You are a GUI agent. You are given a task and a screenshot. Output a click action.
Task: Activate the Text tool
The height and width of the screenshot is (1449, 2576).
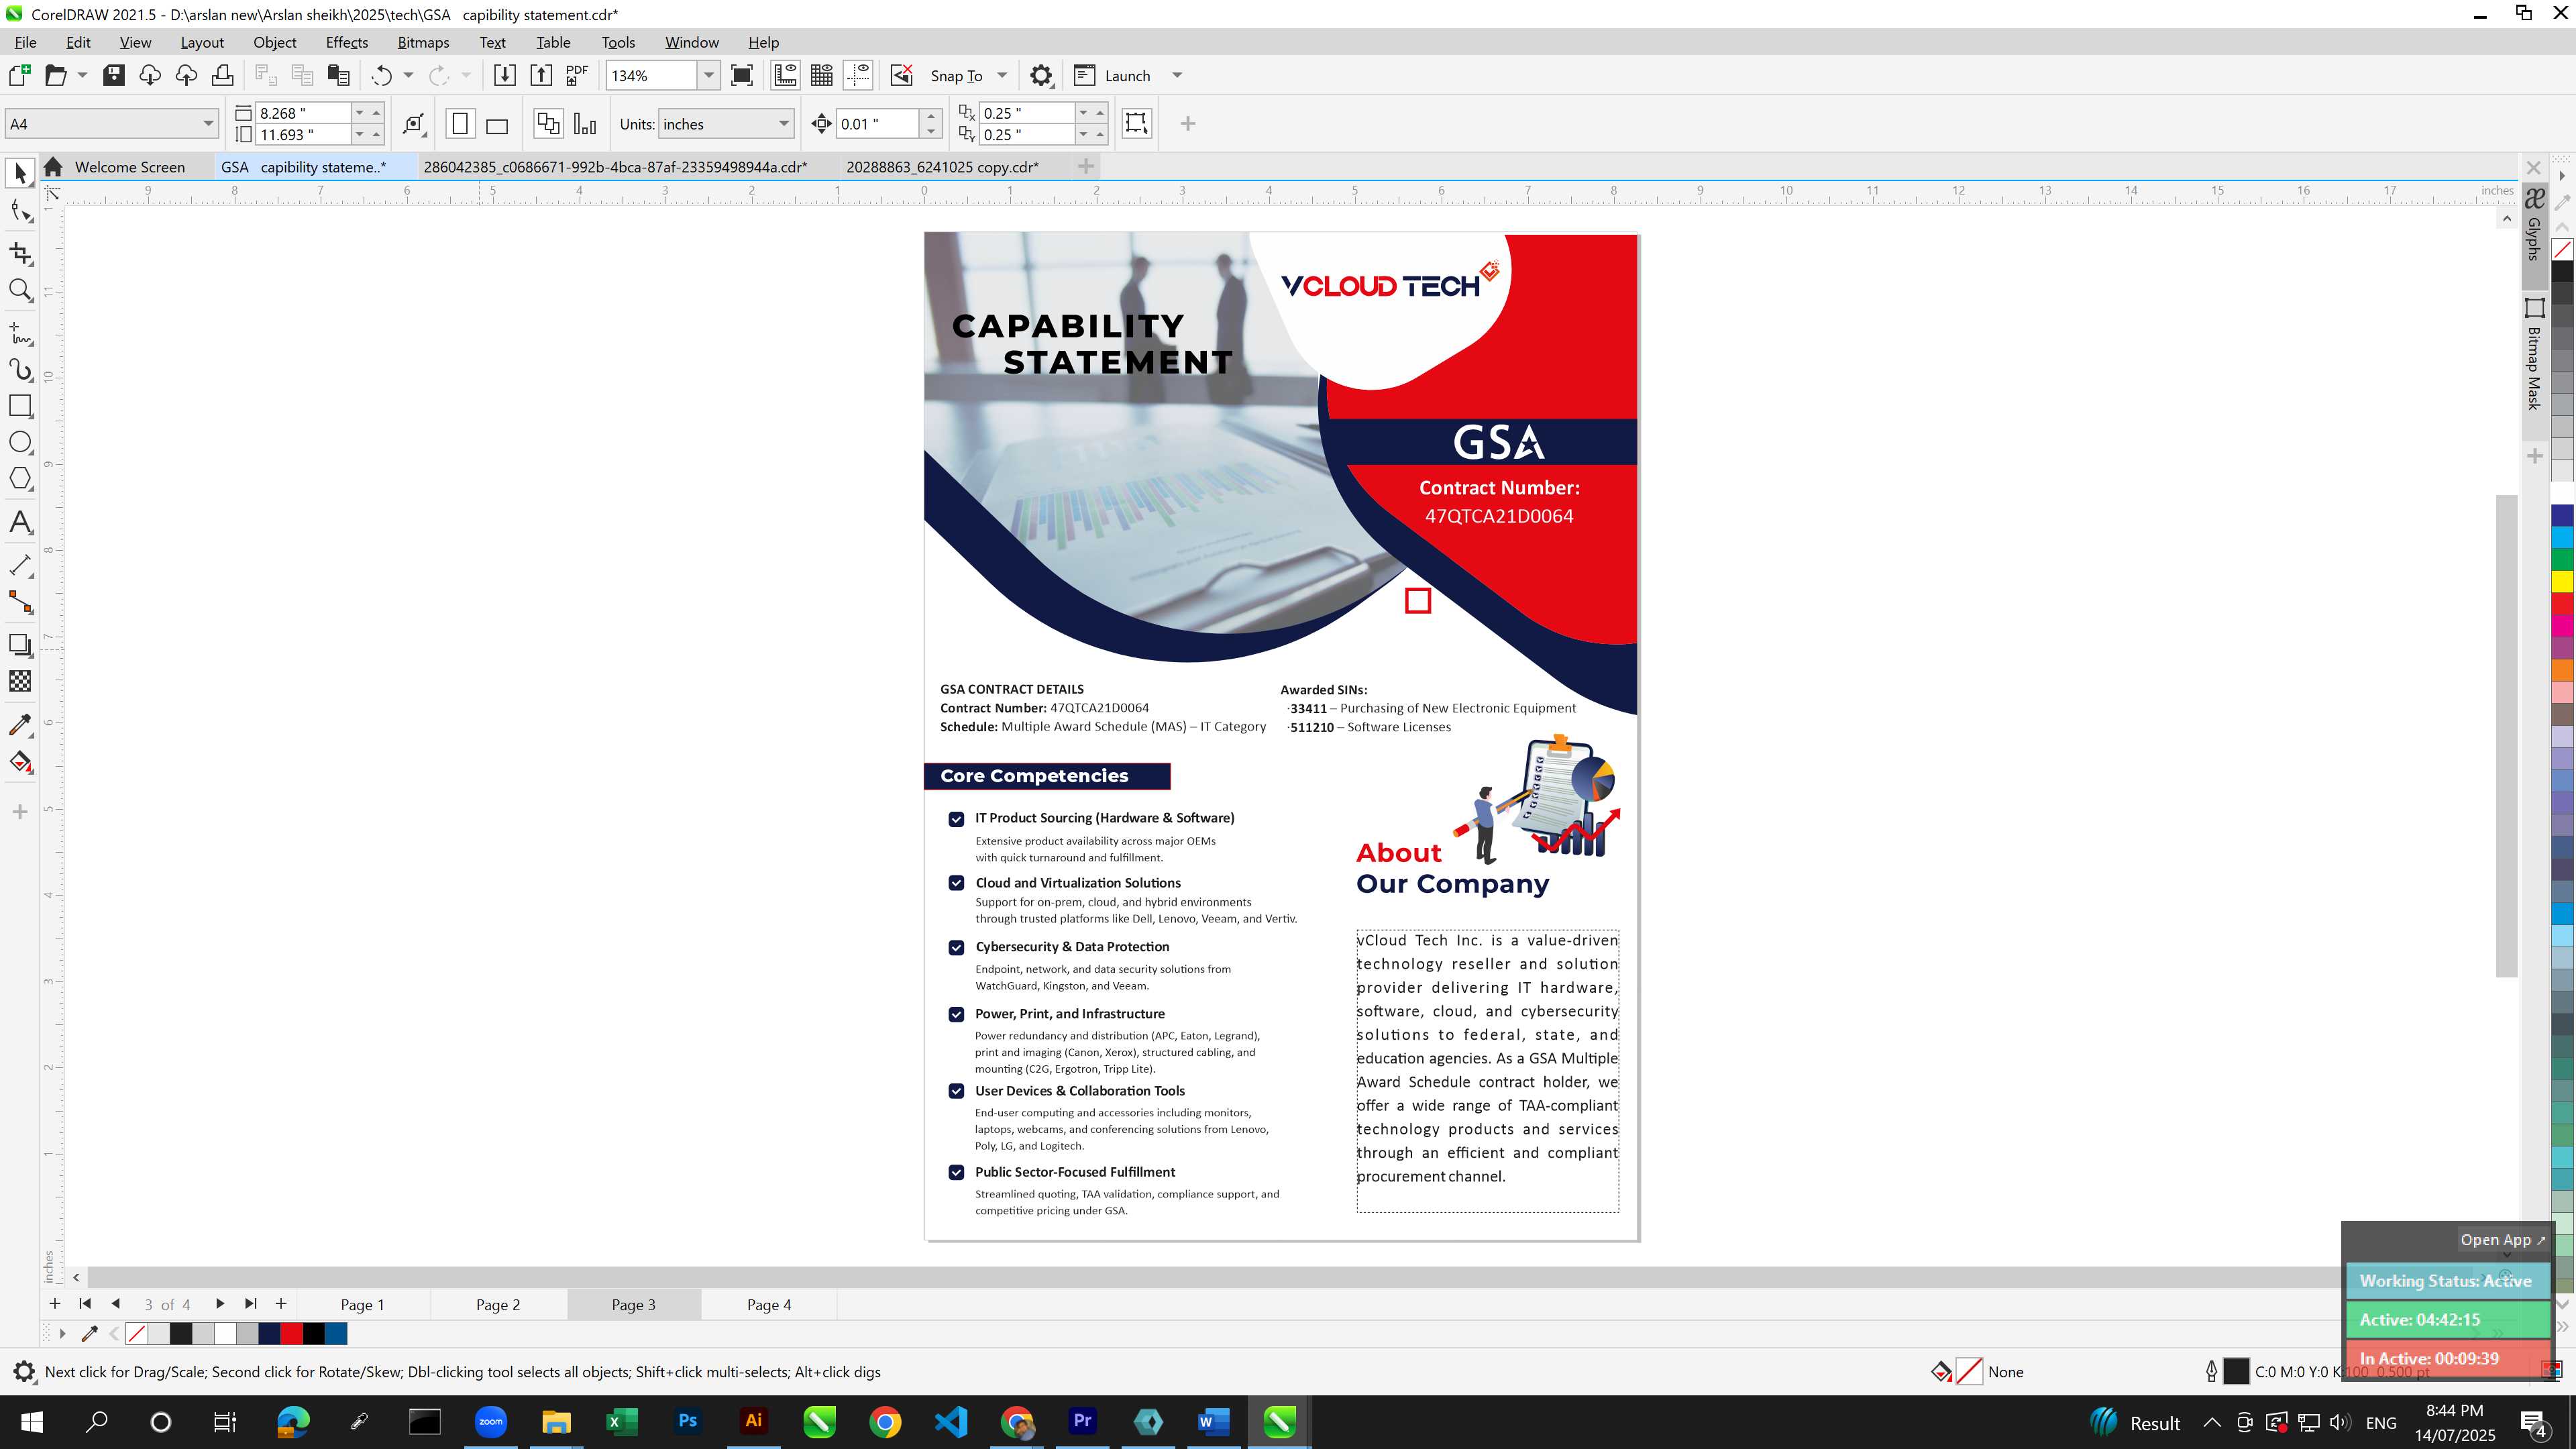[20, 522]
